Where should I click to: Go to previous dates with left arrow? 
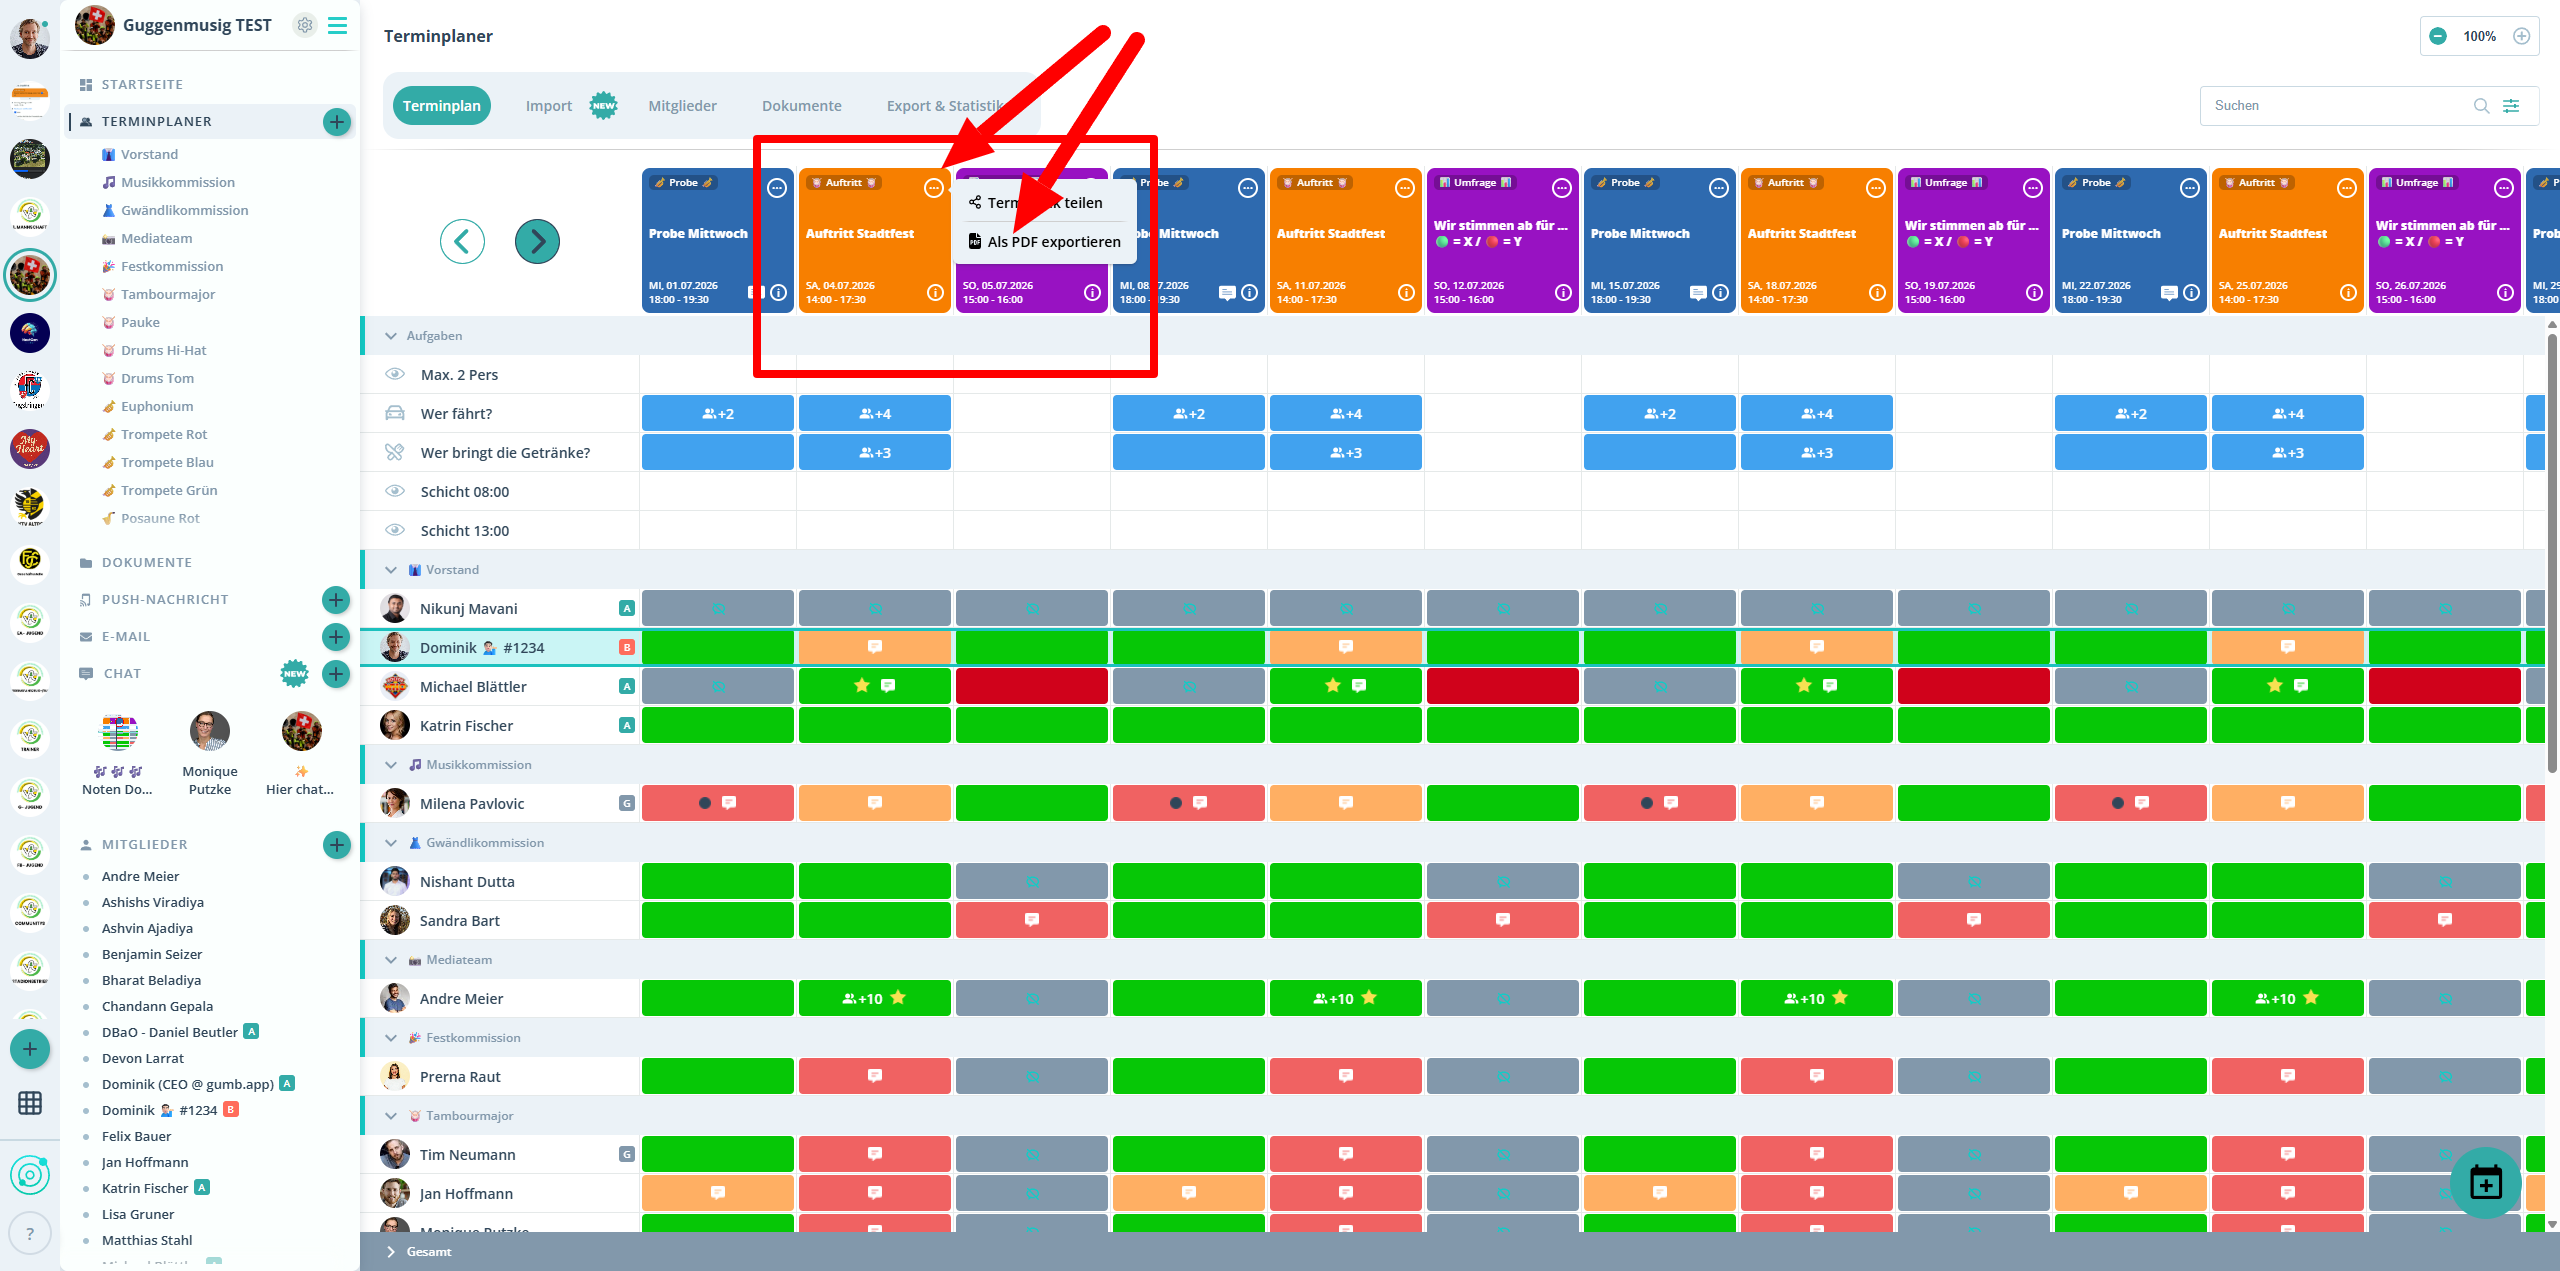[462, 241]
